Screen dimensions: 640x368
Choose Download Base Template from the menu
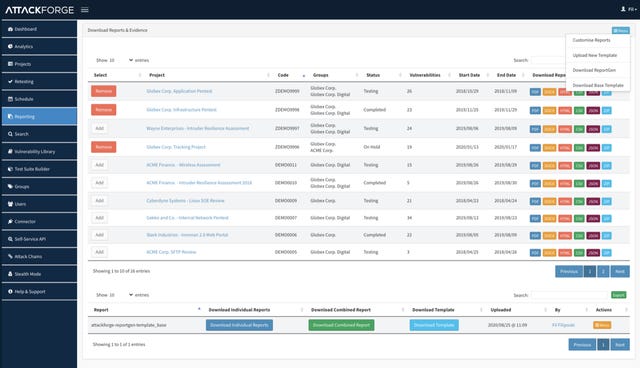pos(598,85)
